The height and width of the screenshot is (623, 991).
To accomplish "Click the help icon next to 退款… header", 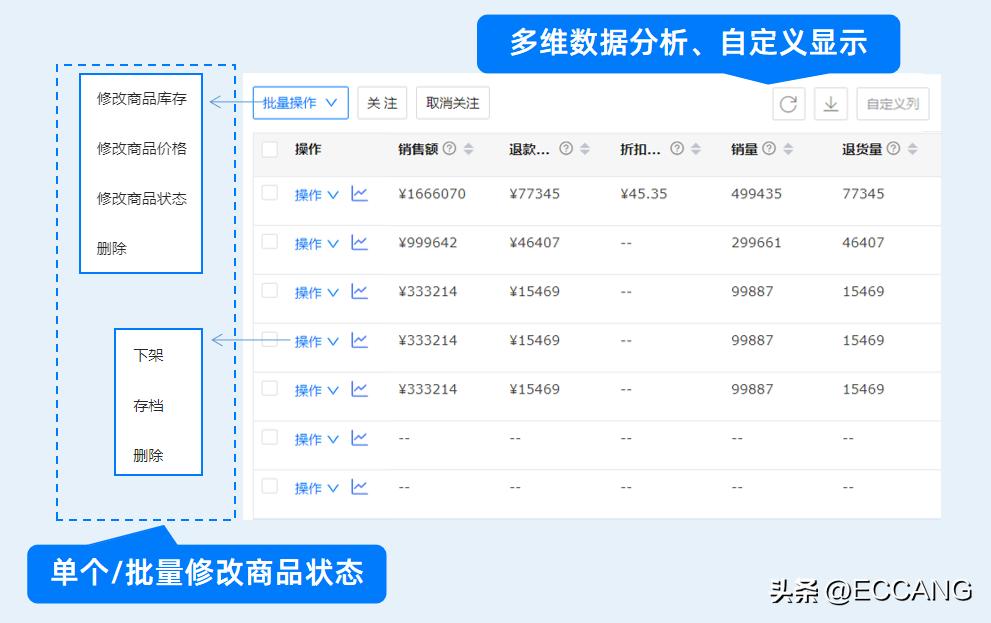I will (566, 148).
